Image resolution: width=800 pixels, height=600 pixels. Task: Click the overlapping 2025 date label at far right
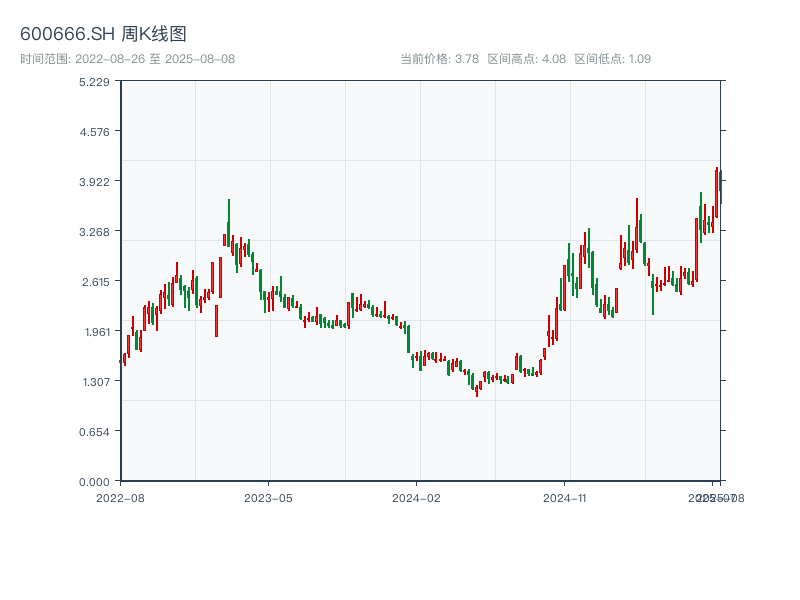(x=714, y=497)
